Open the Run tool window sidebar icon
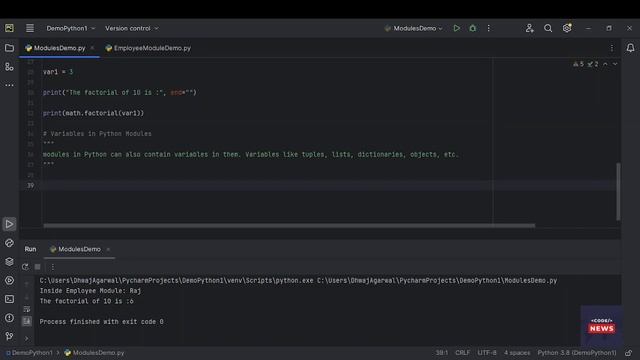Viewport: 640px width, 360px height. pyautogui.click(x=9, y=224)
